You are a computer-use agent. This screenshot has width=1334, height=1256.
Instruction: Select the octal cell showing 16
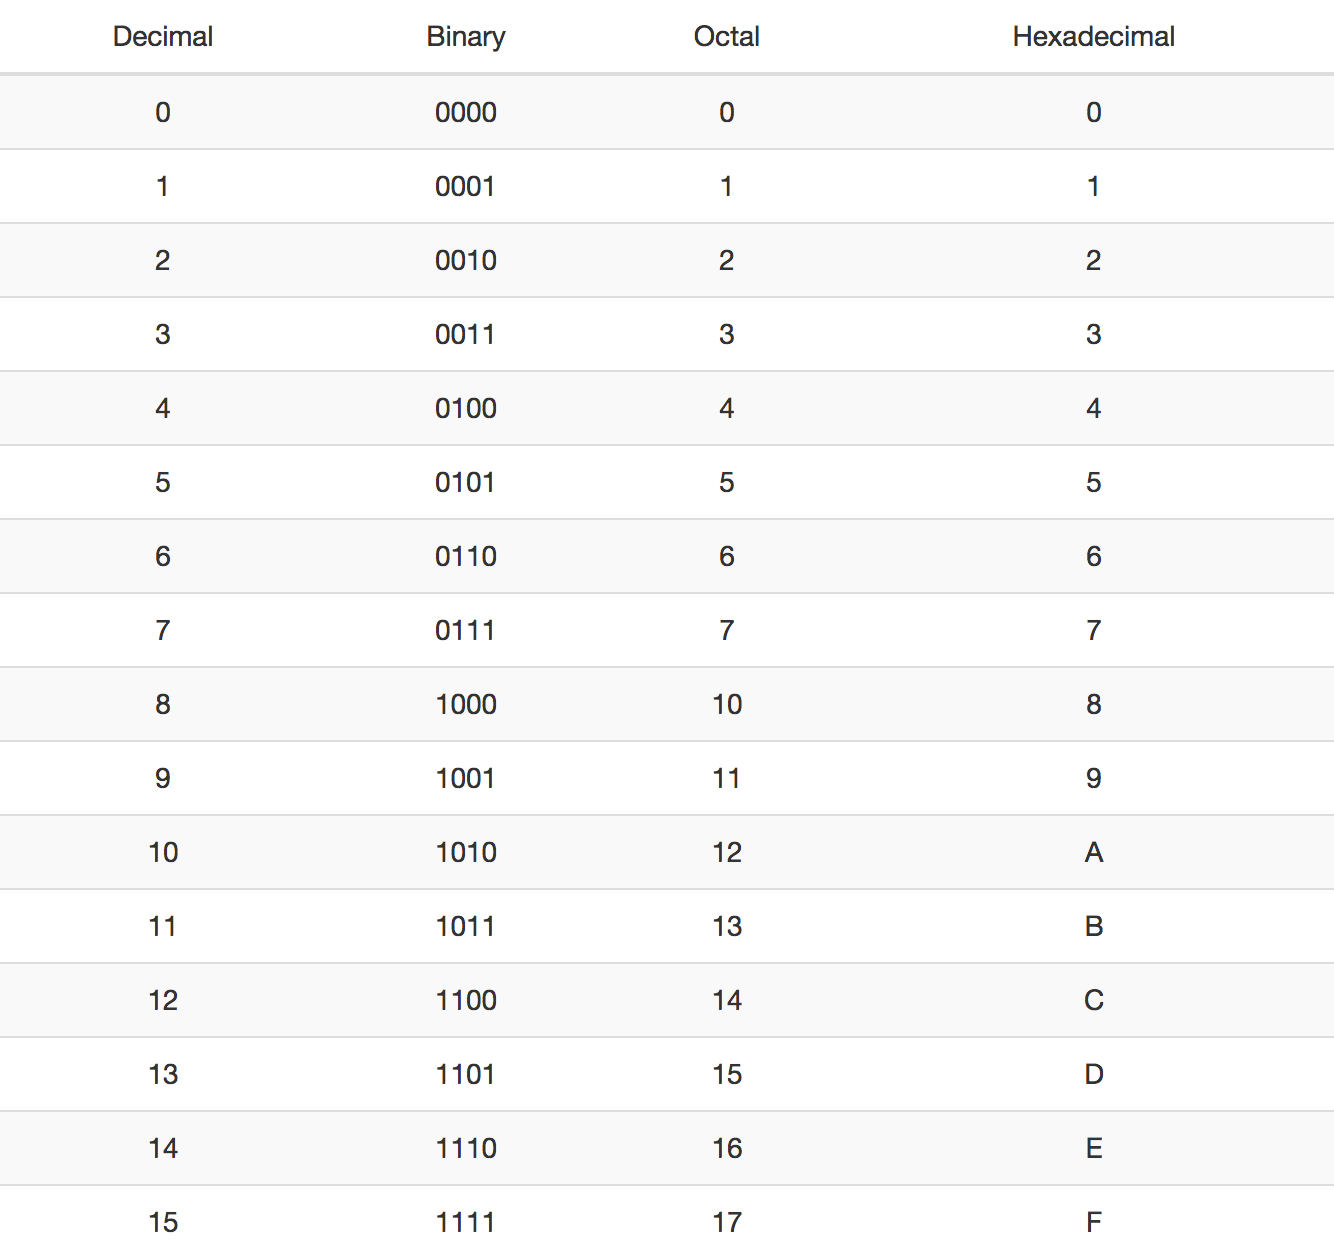[x=727, y=1148]
